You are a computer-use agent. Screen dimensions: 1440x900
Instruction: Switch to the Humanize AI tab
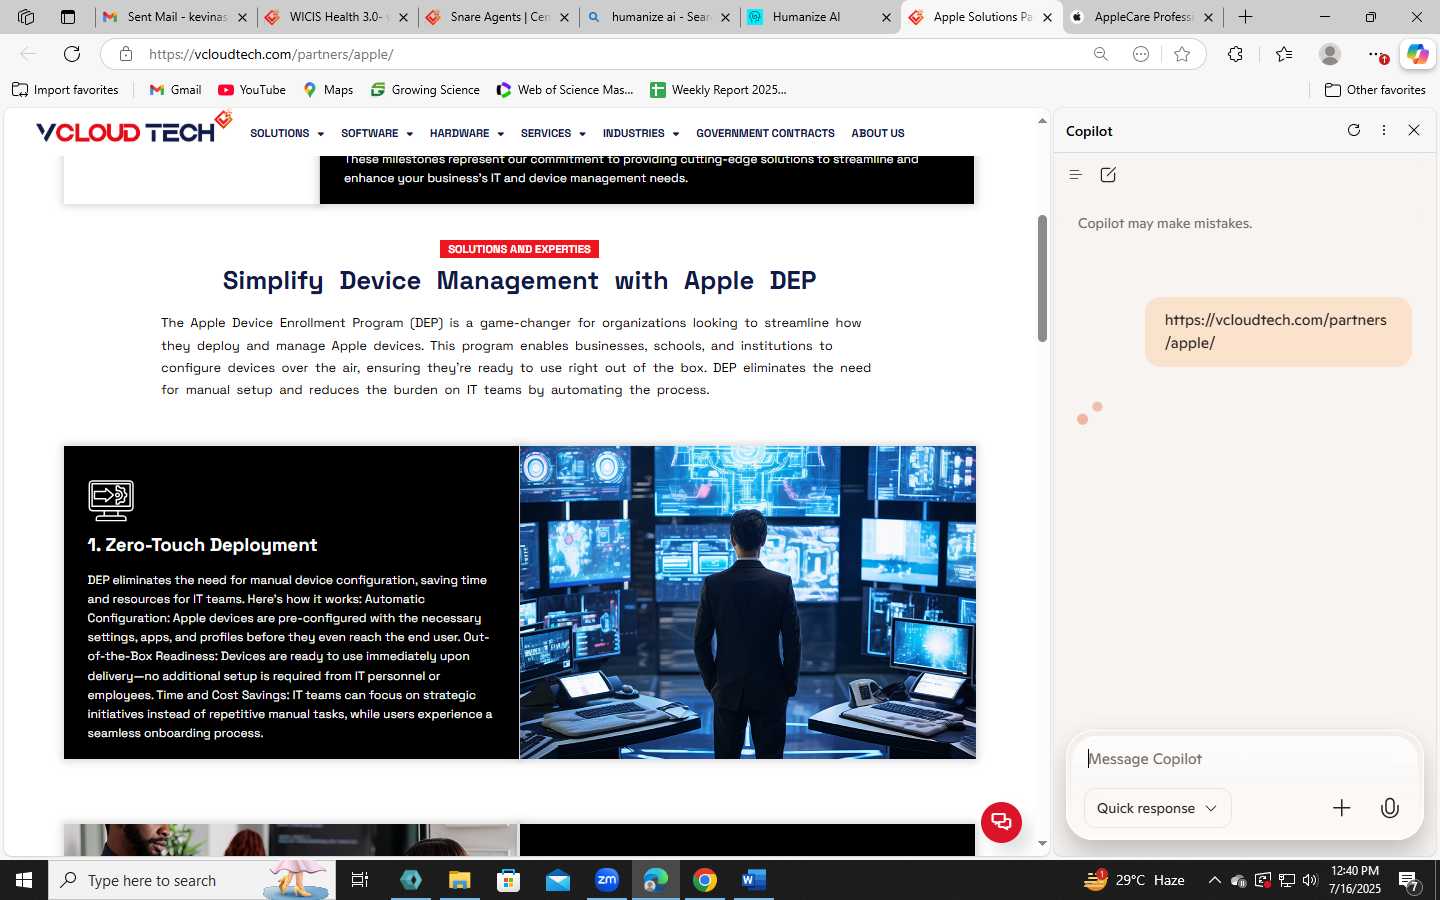point(820,17)
